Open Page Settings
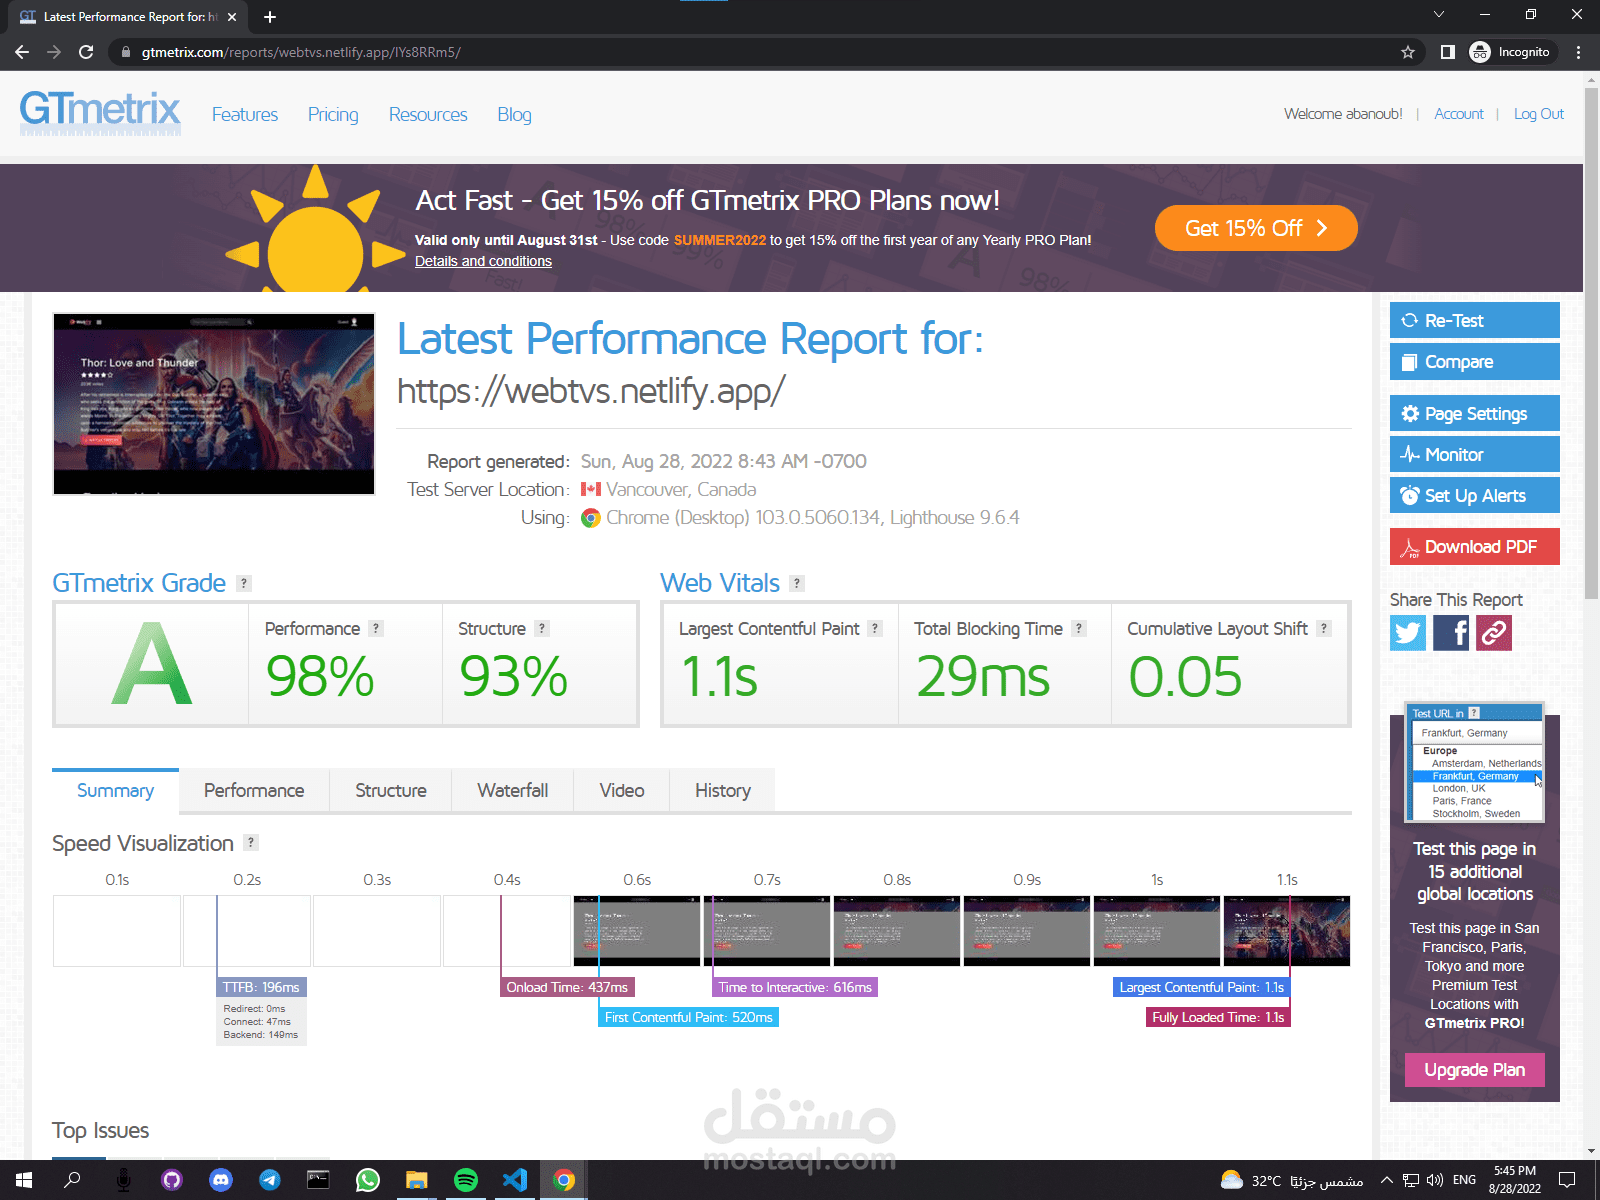Image resolution: width=1600 pixels, height=1200 pixels. [1474, 413]
